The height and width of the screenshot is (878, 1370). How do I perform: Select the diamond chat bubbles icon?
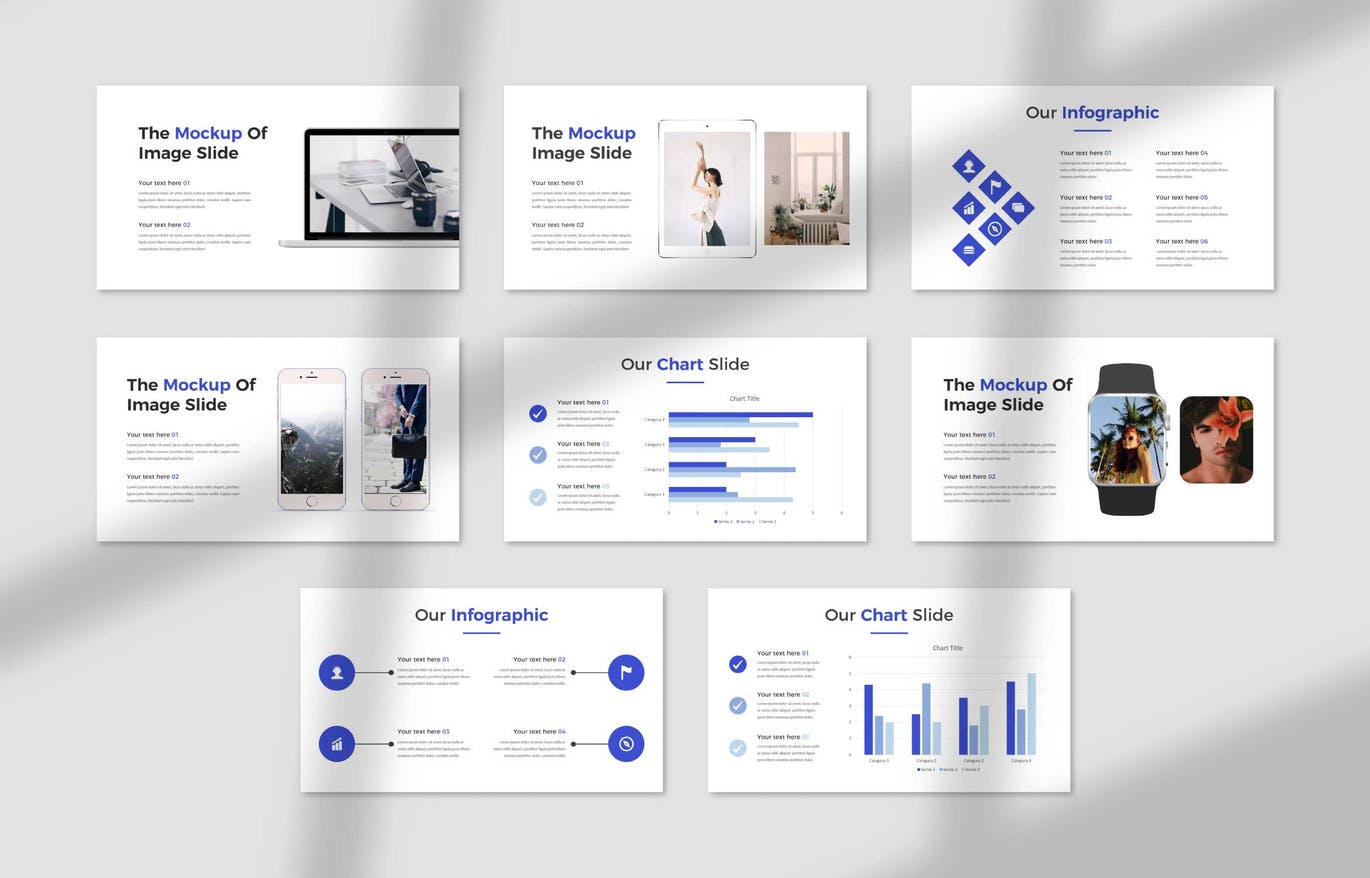(x=1018, y=208)
